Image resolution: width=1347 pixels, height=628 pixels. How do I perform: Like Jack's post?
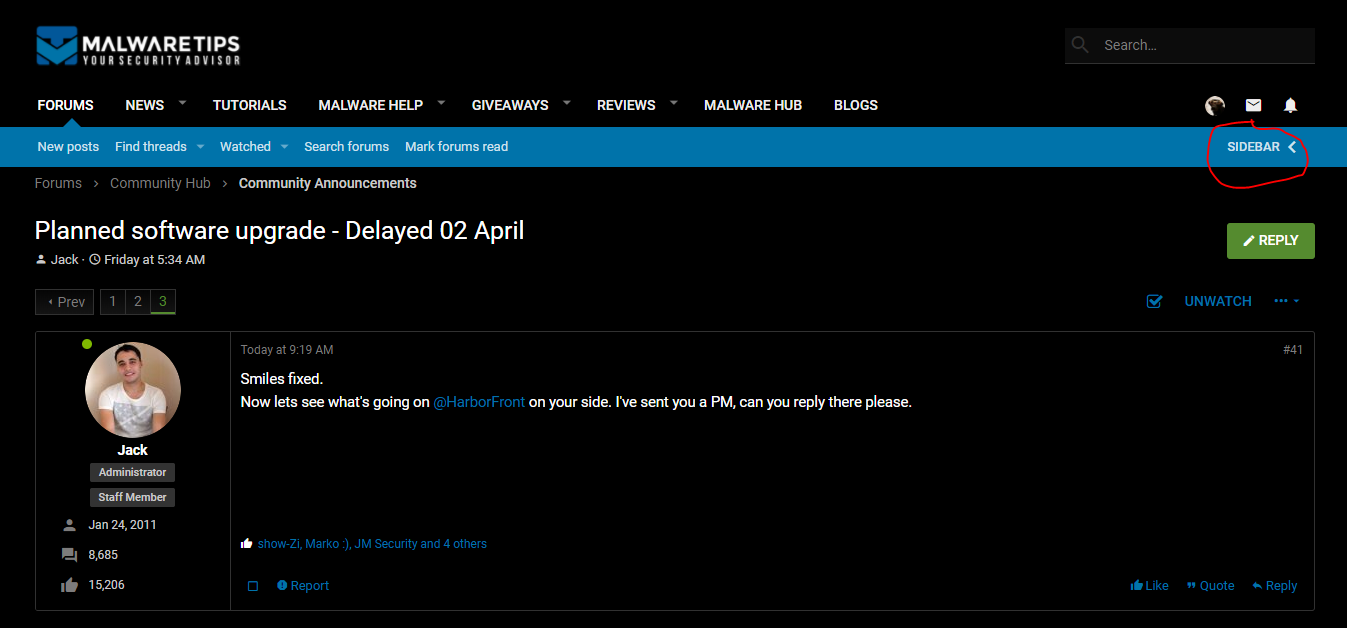click(x=1149, y=586)
